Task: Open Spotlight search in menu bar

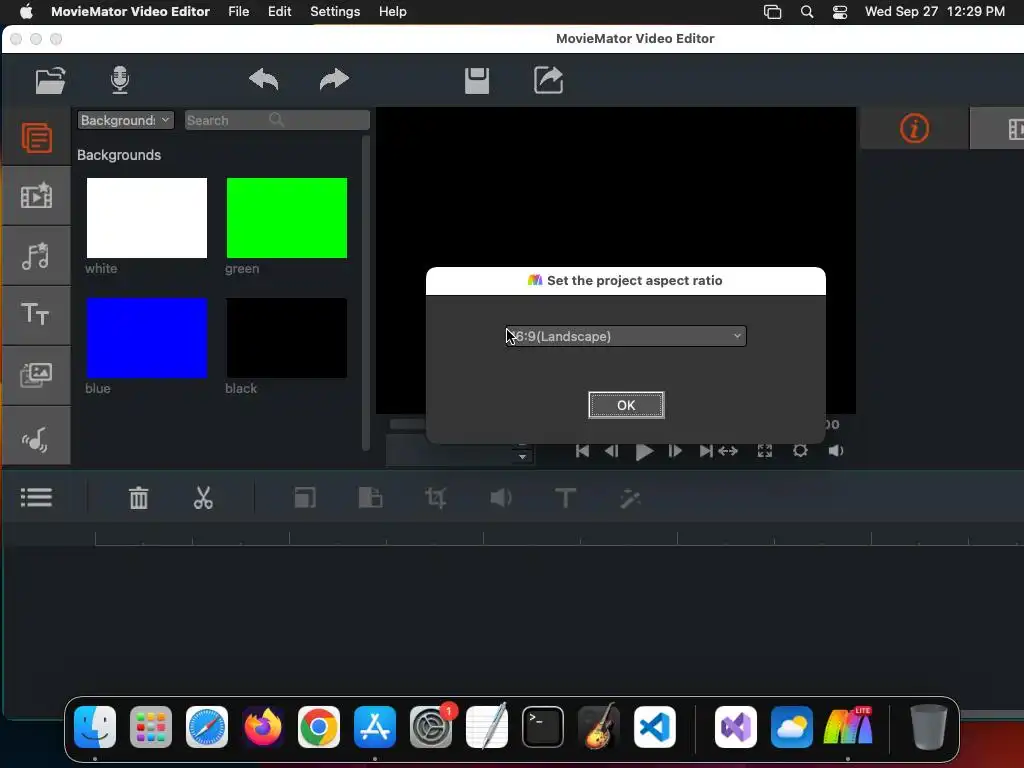Action: click(x=807, y=12)
